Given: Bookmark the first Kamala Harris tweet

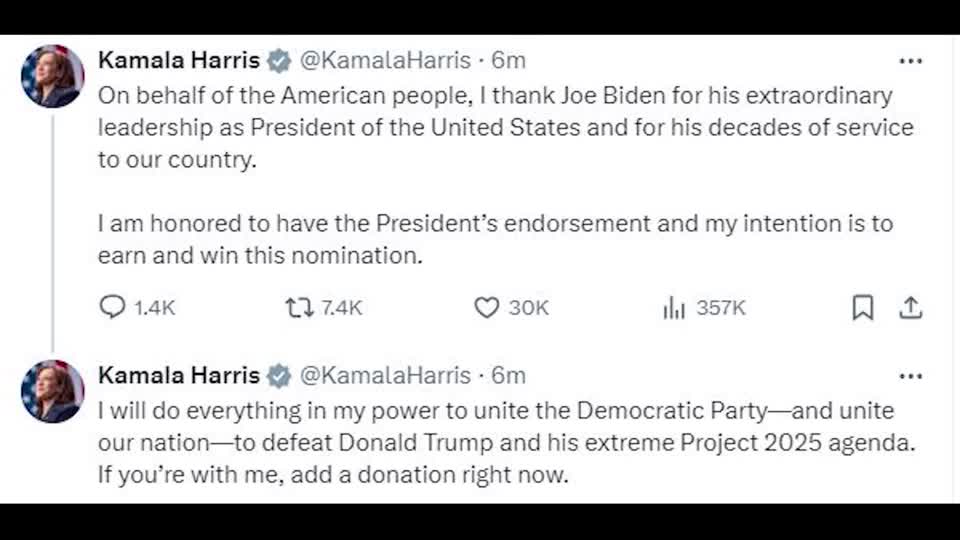Looking at the screenshot, I should (x=862, y=308).
